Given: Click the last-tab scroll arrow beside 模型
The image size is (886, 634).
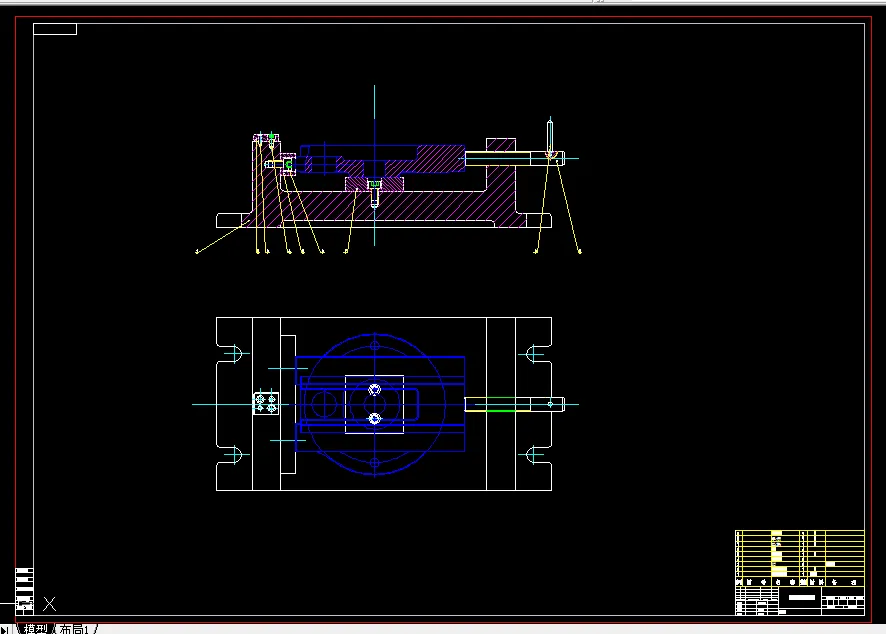Looking at the screenshot, I should [5, 629].
